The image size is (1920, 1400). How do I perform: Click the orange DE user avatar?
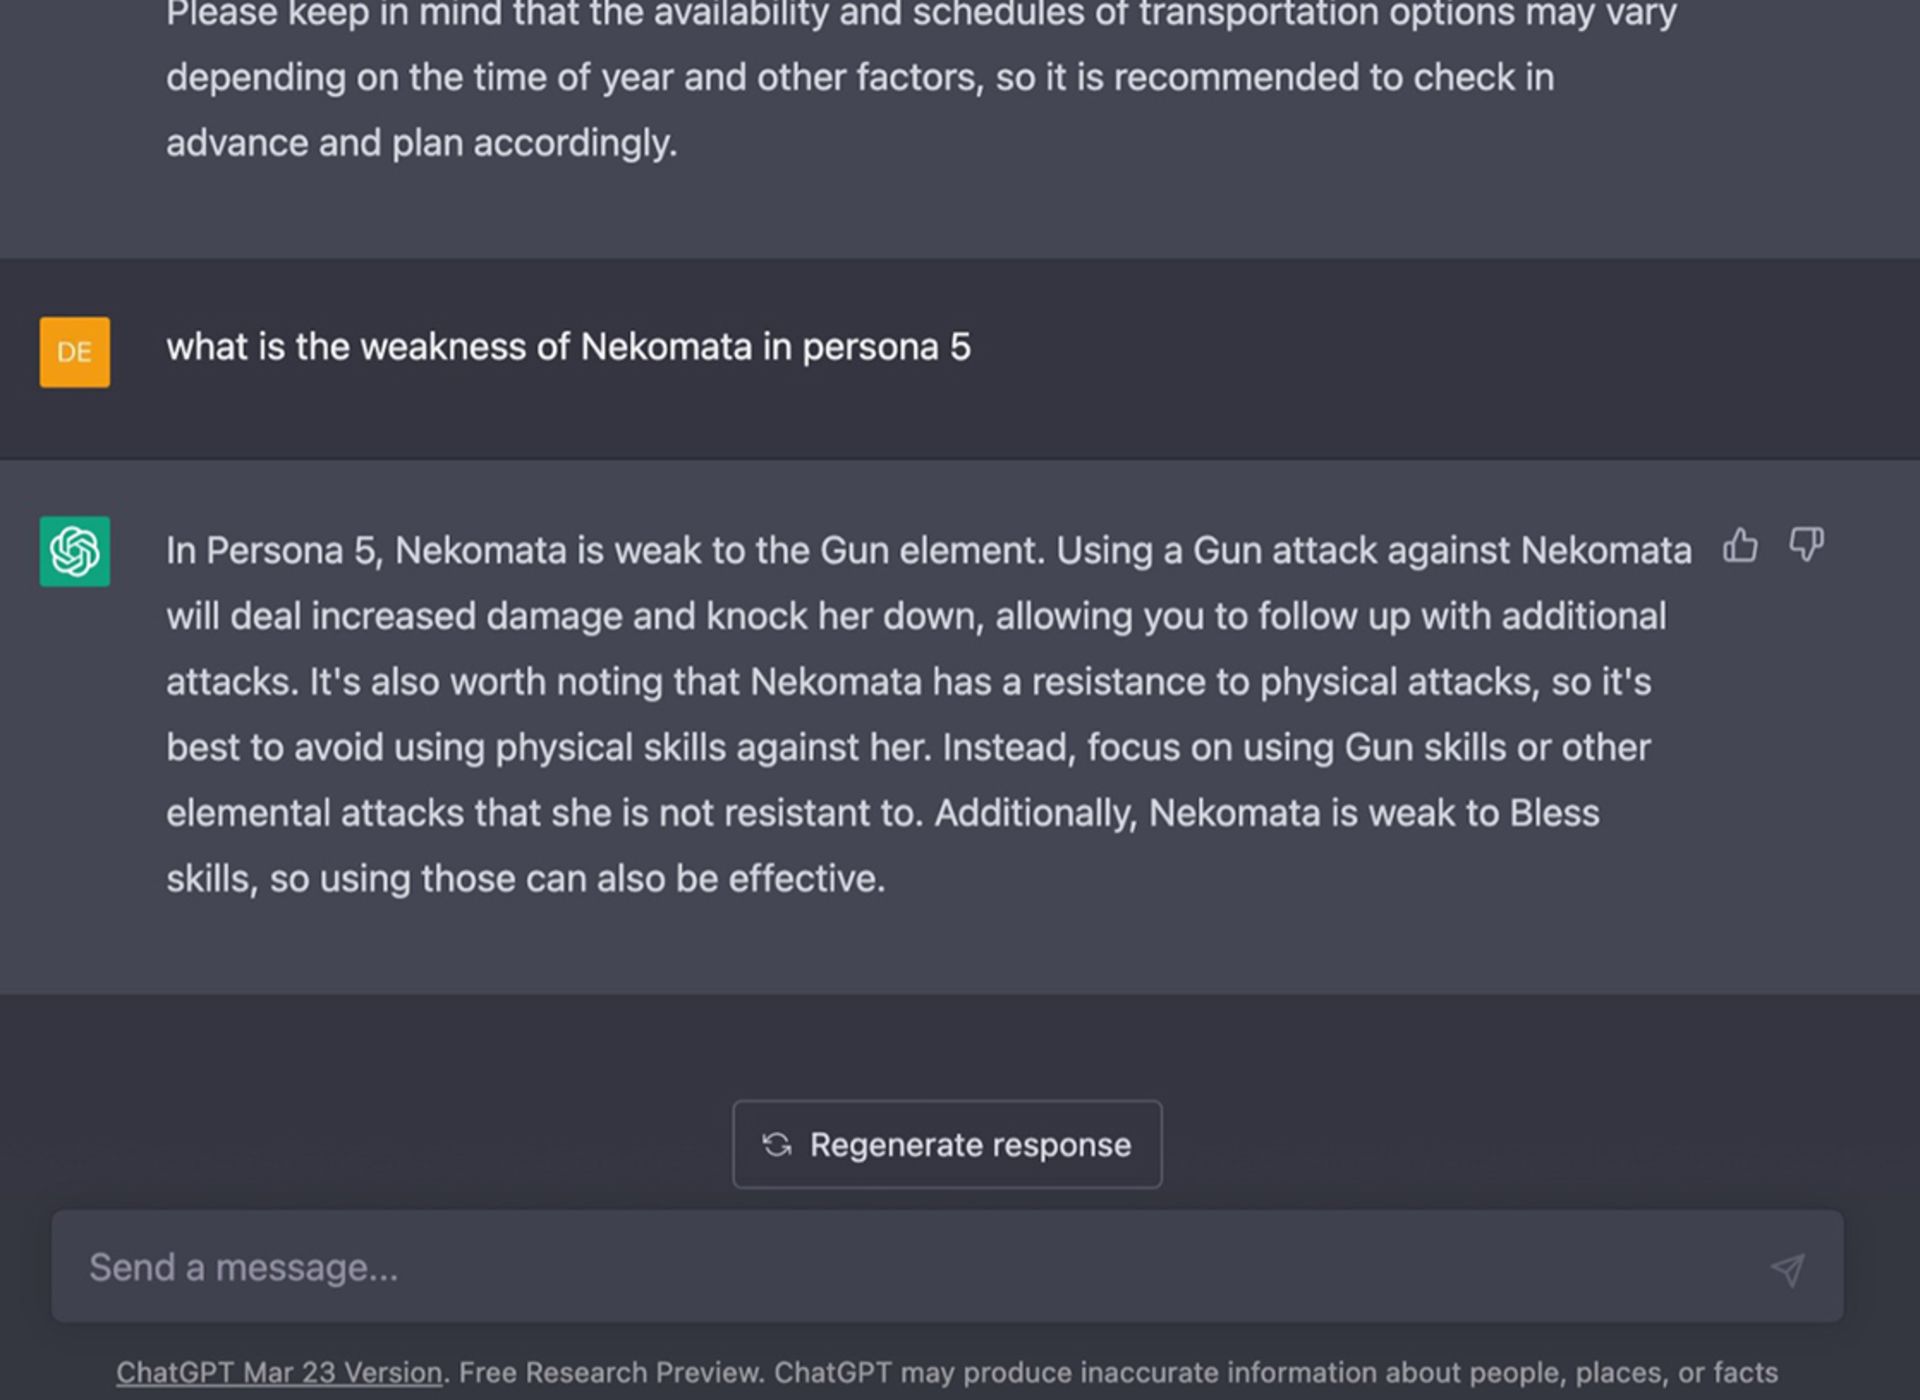(x=75, y=352)
